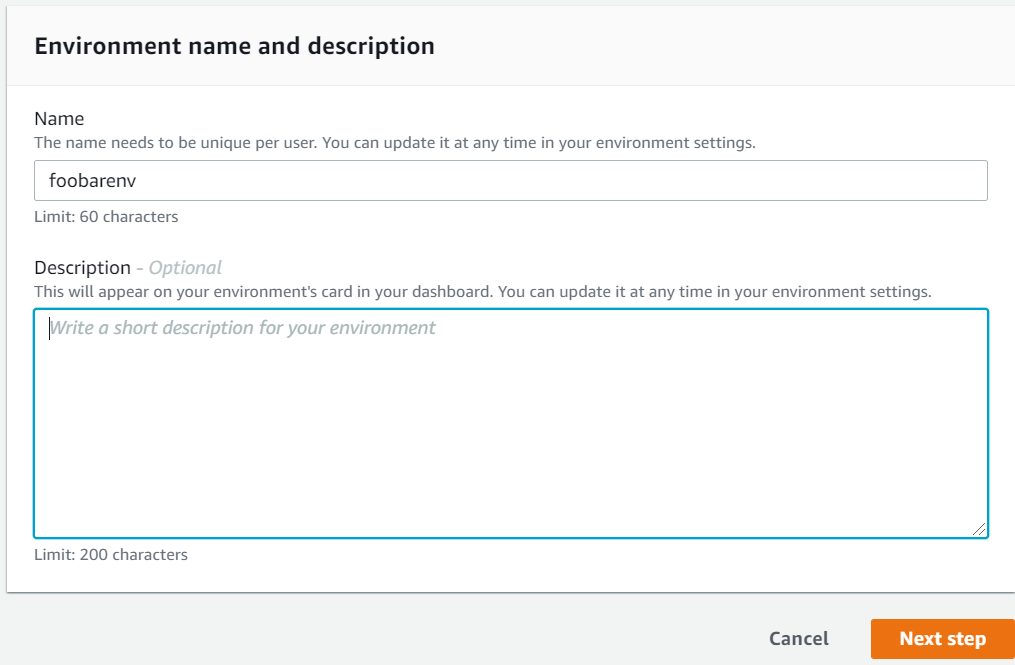Click the italic 'Optional' text

click(x=185, y=267)
